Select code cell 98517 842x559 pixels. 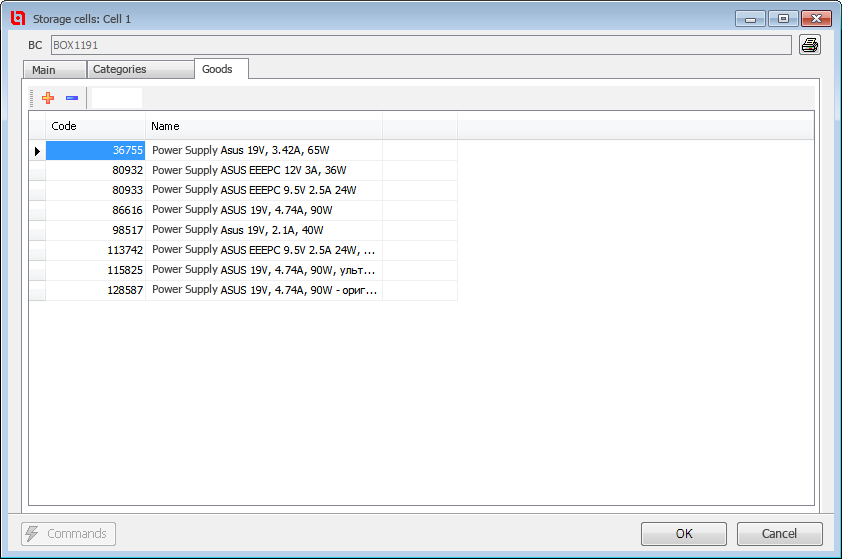(95, 230)
